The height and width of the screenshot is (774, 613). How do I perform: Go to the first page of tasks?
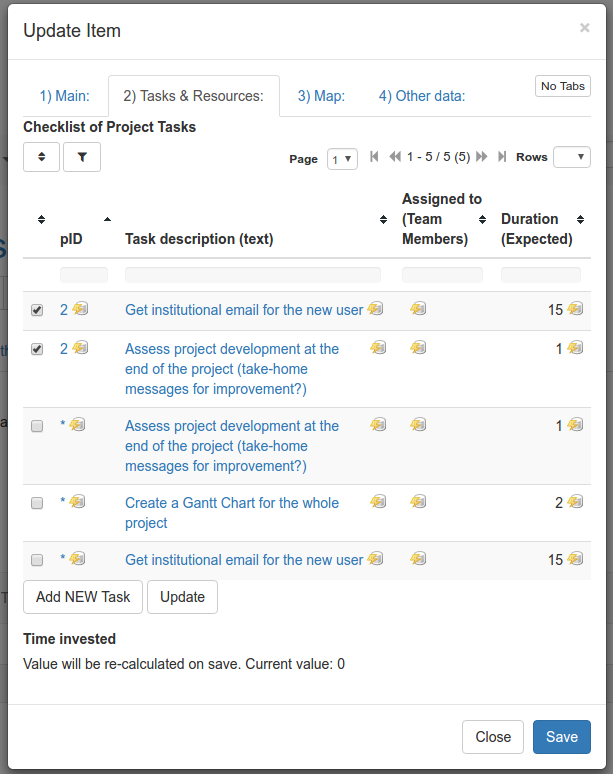374,157
